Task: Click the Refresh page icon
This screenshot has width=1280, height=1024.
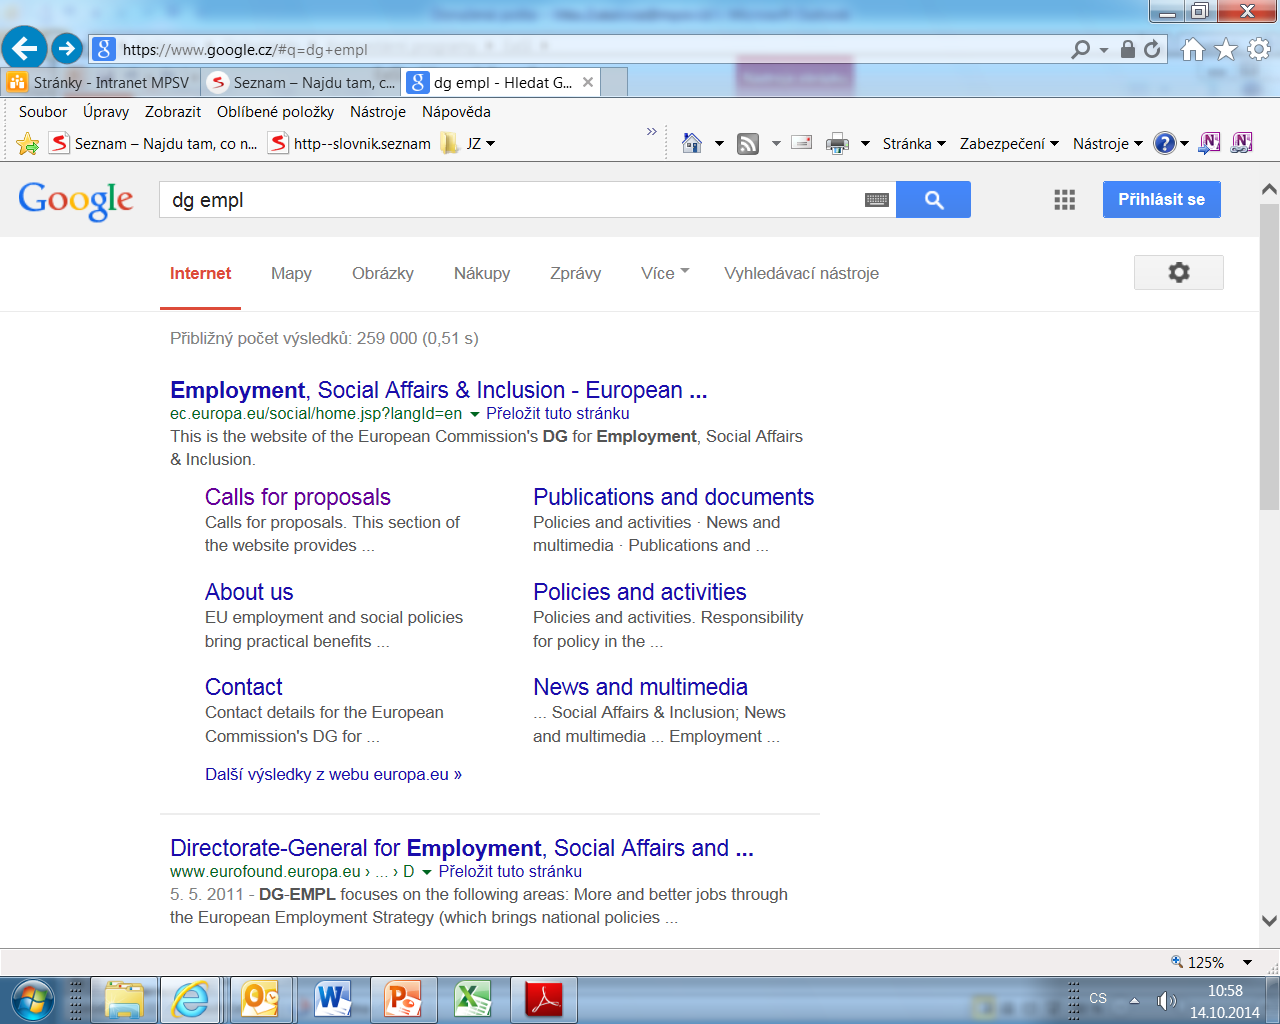Action: [1152, 49]
